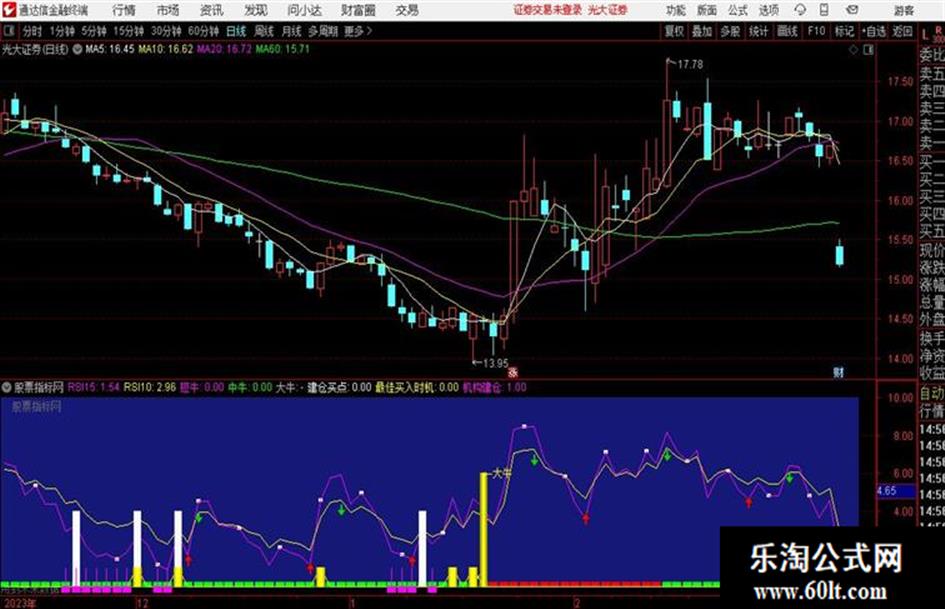This screenshot has width=945, height=609.
Task: Click the MA10: 16.62 legend value
Action: point(166,49)
